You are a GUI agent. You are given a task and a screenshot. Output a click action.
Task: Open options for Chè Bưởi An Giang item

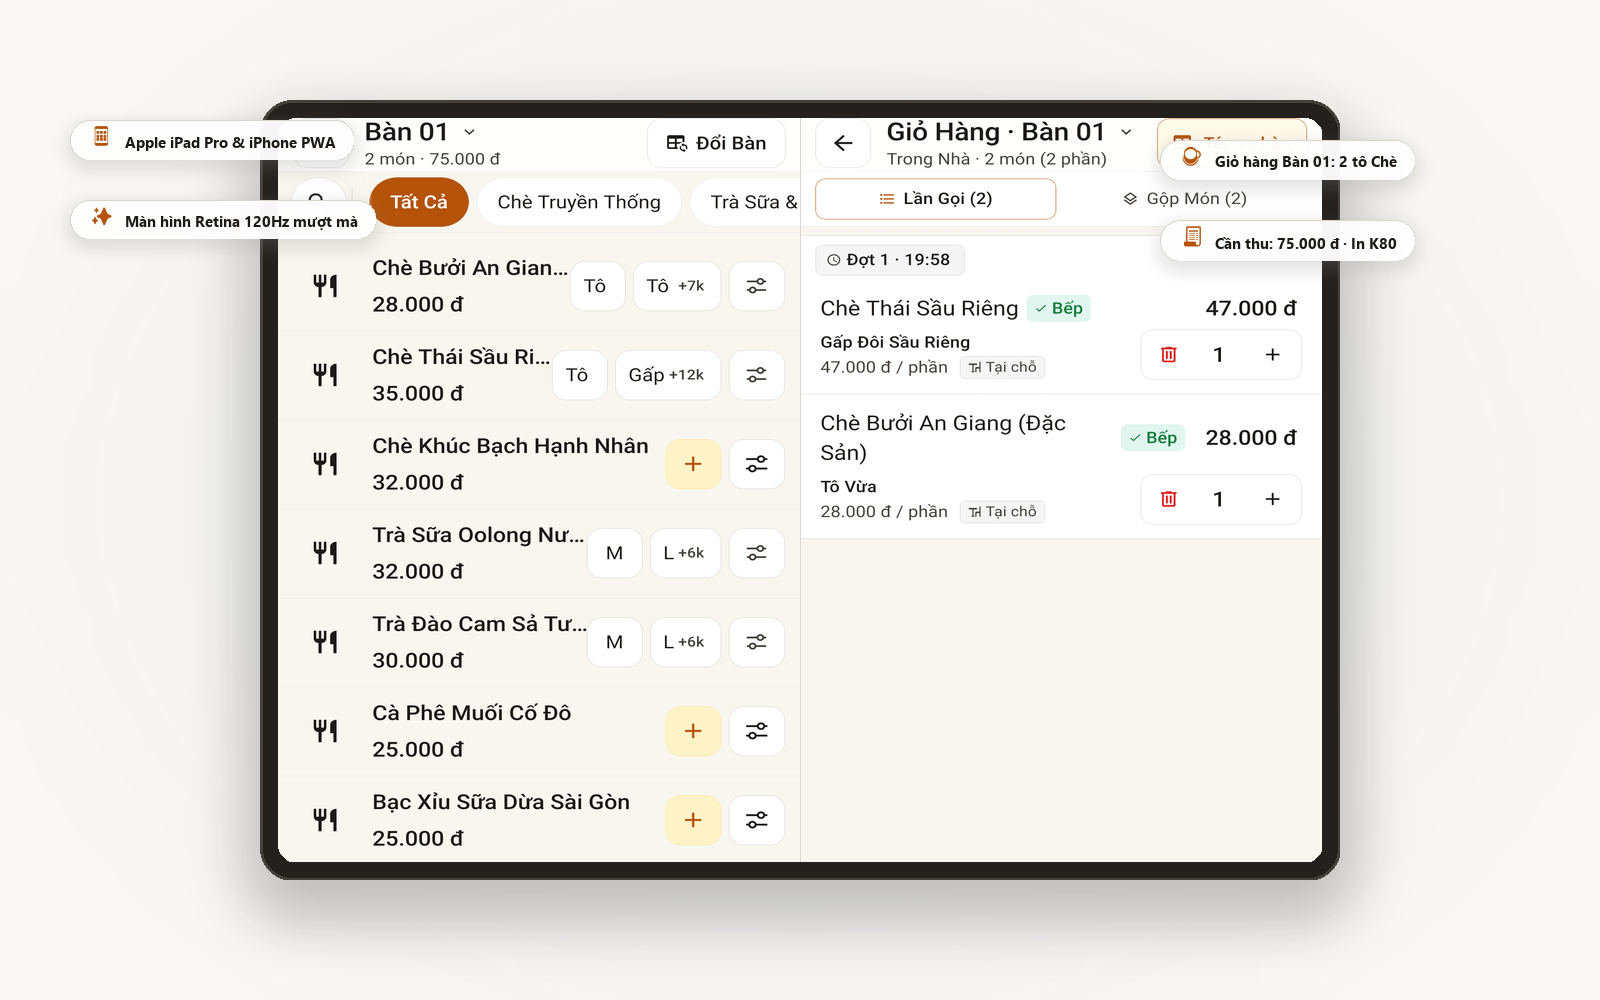756,286
